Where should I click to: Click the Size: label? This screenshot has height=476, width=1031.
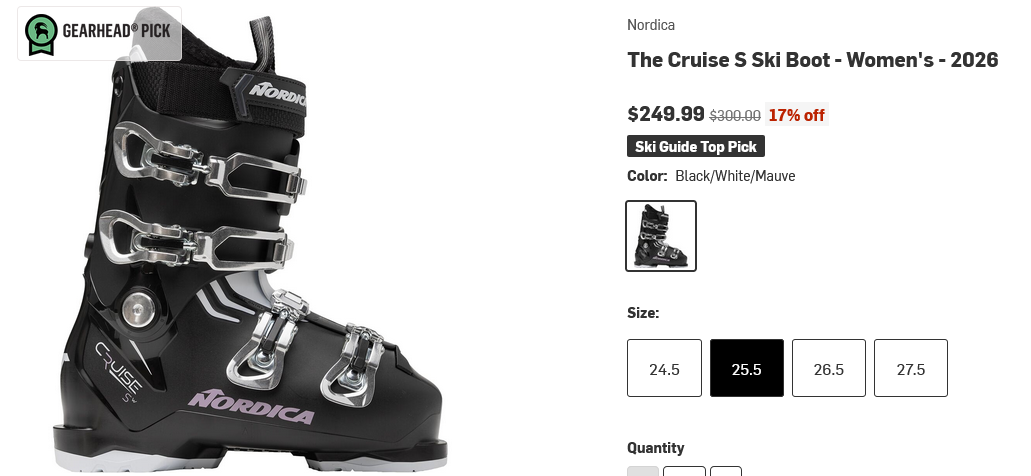point(643,313)
